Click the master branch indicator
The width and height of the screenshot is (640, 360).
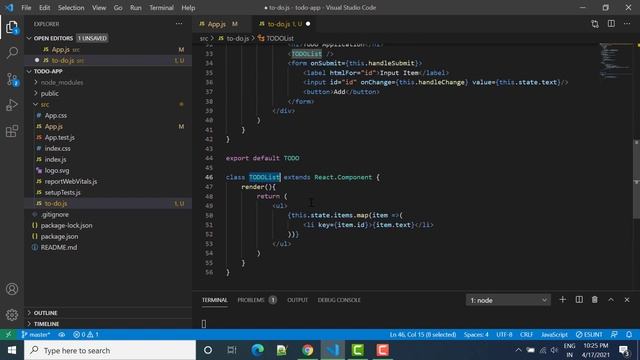click(36, 334)
